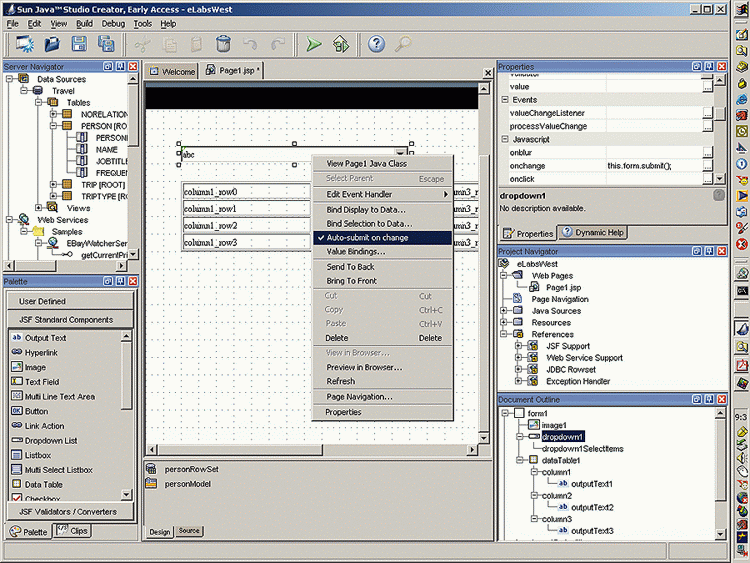Screen dimensions: 750x563
Task: Click the Cut scissors toolbar icon
Action: 142,44
